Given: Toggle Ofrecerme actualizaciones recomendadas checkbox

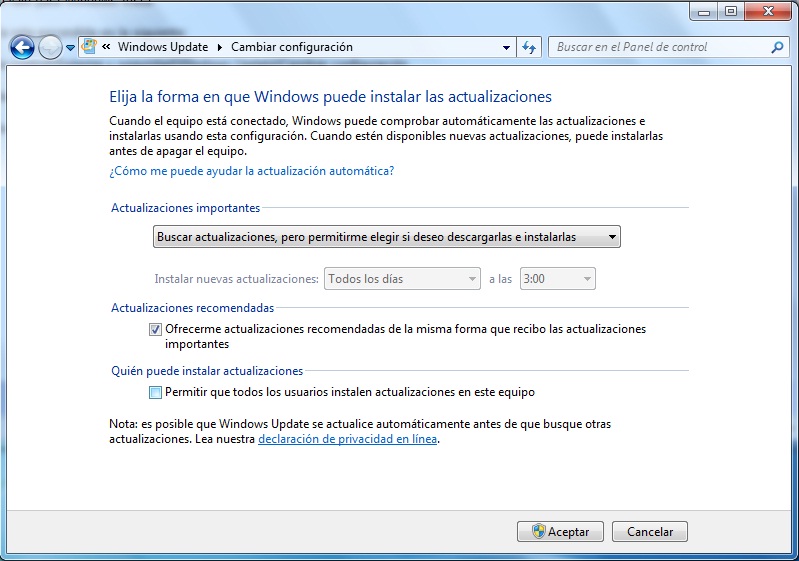Looking at the screenshot, I should (x=155, y=330).
